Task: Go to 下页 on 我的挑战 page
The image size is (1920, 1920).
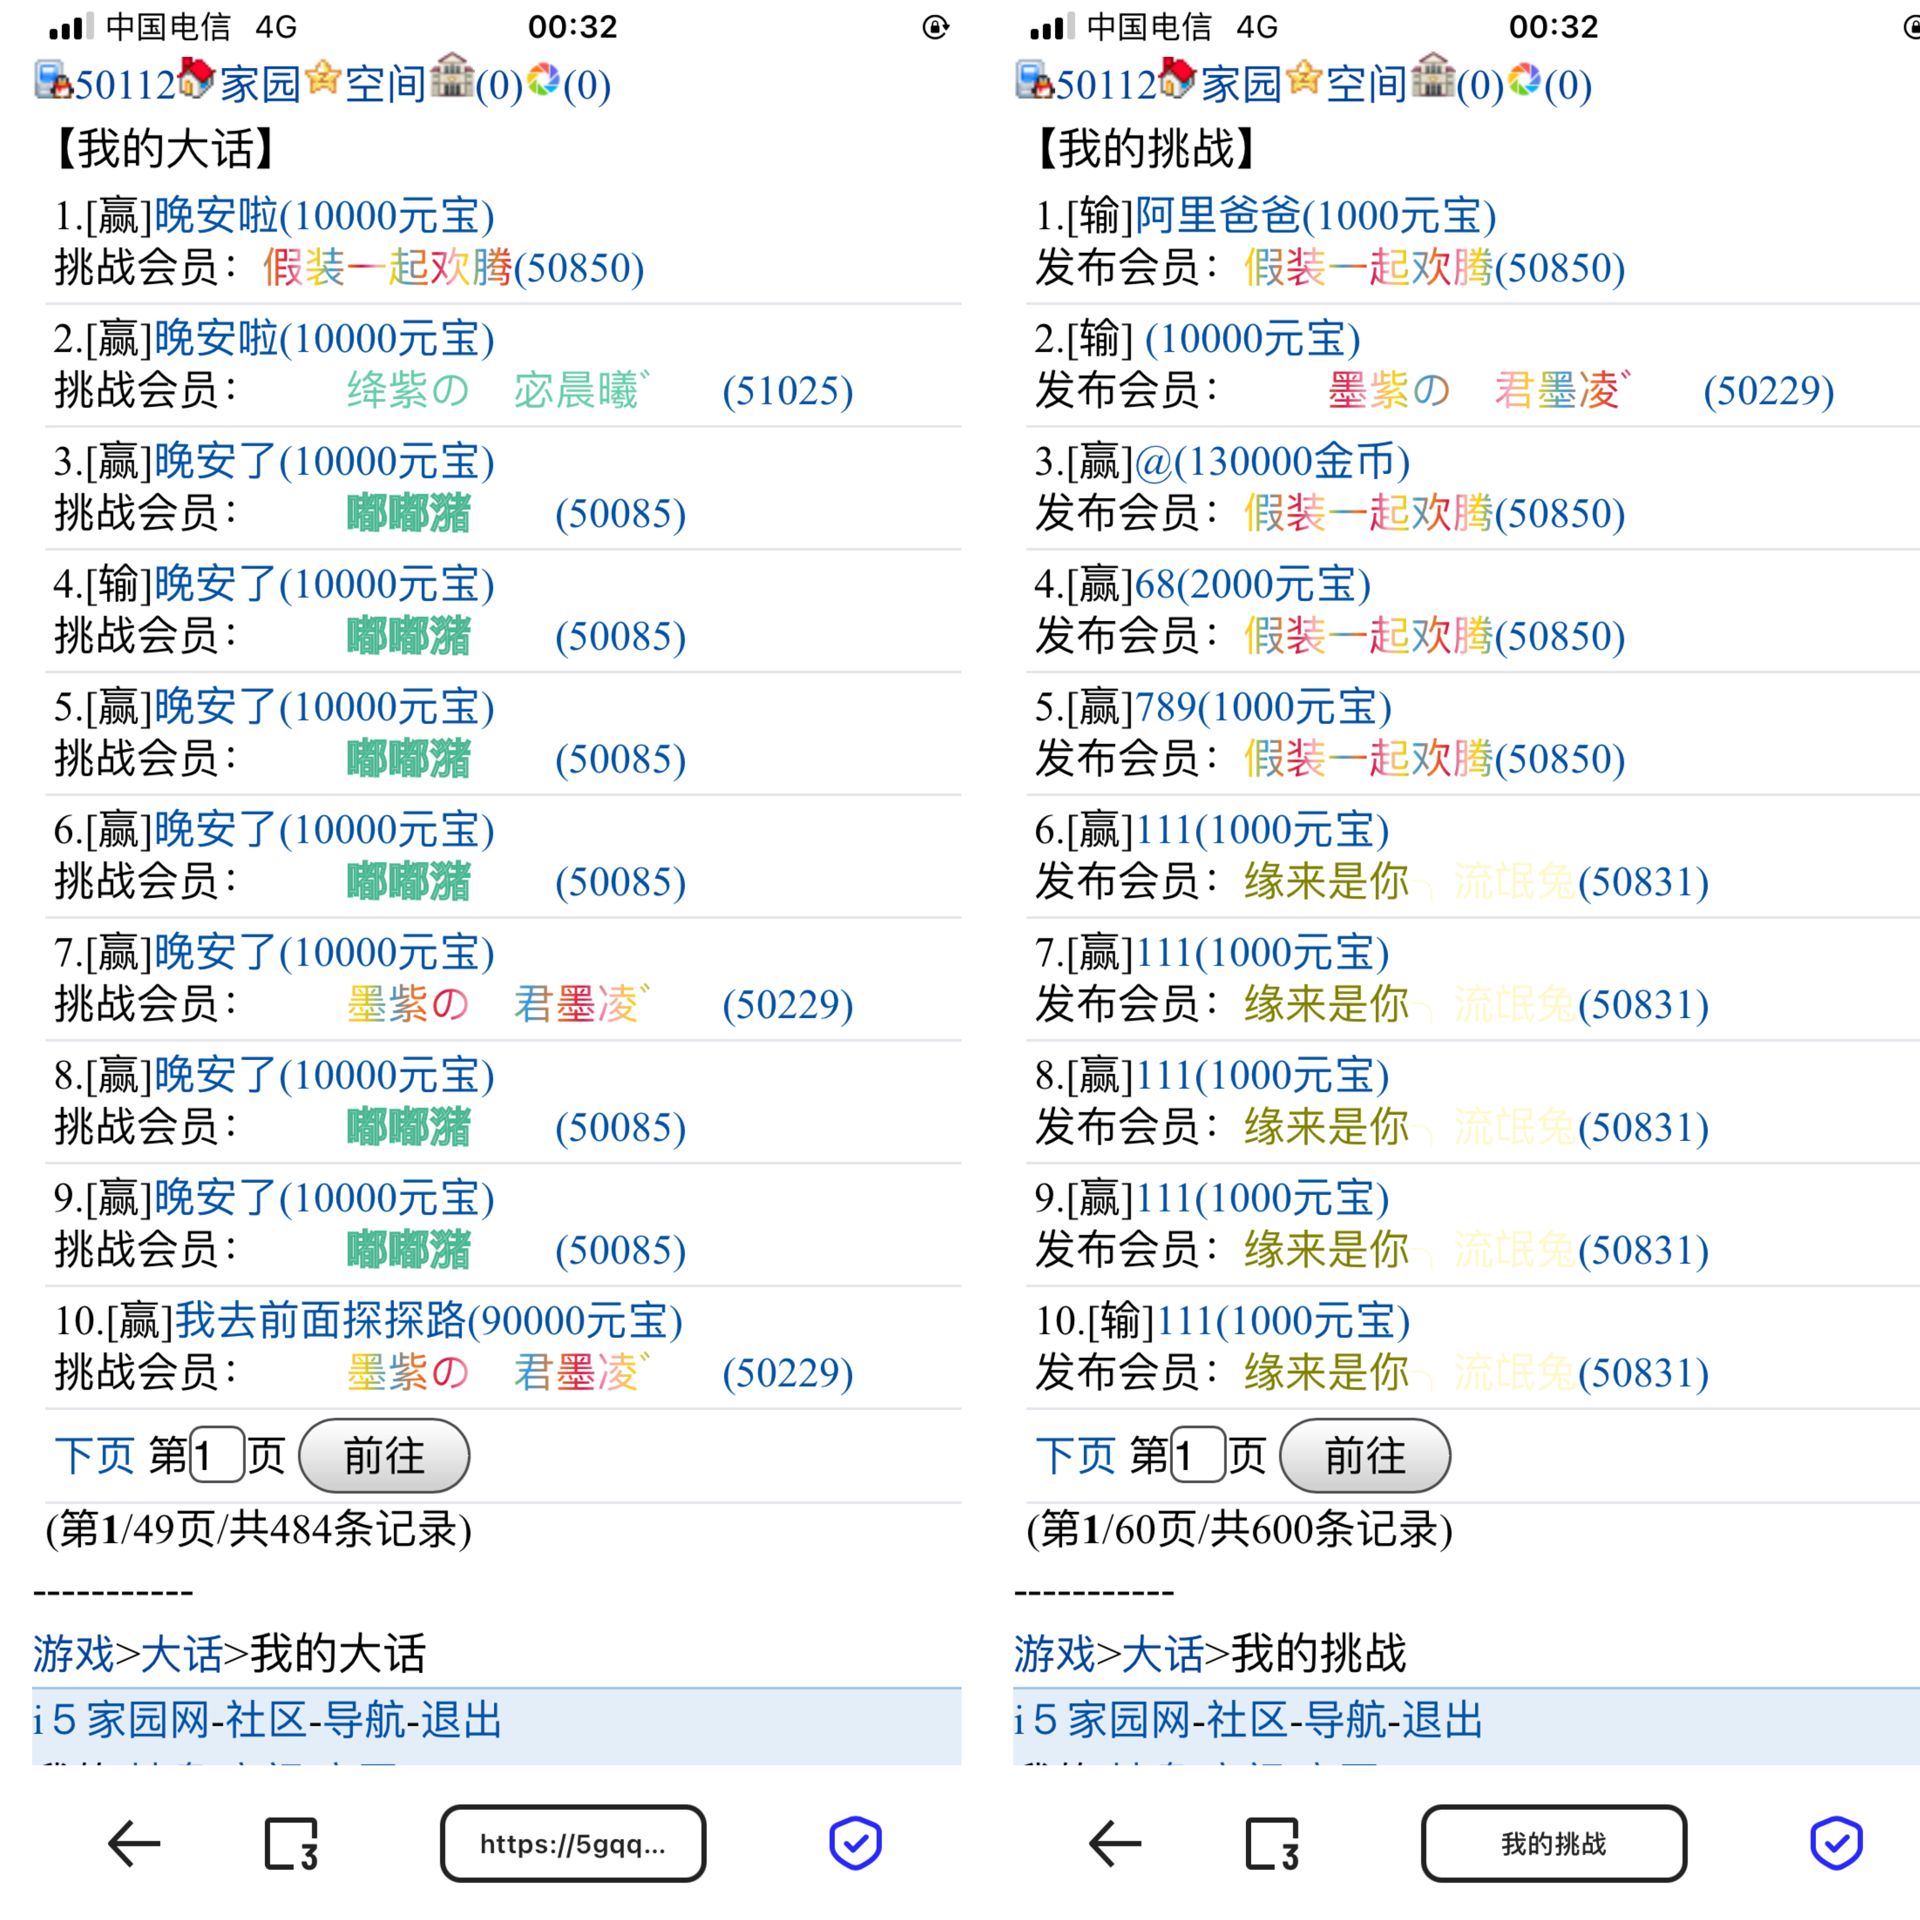Action: [x=1075, y=1456]
